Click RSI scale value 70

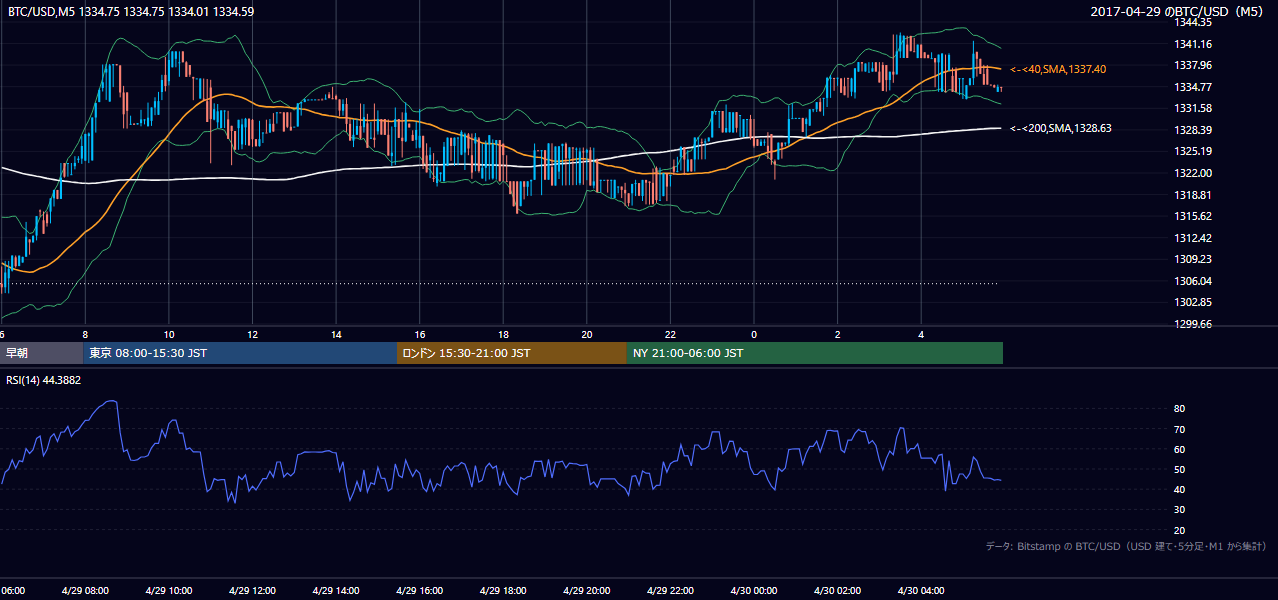[1180, 429]
